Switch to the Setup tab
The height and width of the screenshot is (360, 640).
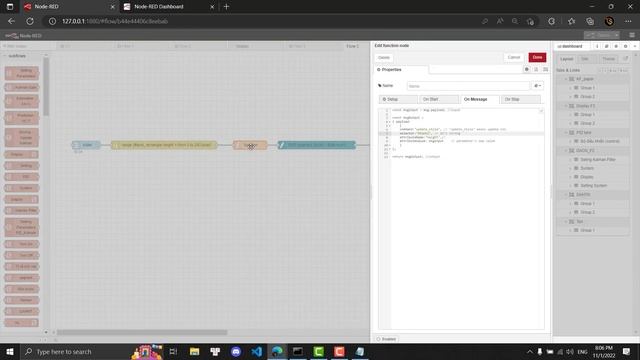[398, 99]
